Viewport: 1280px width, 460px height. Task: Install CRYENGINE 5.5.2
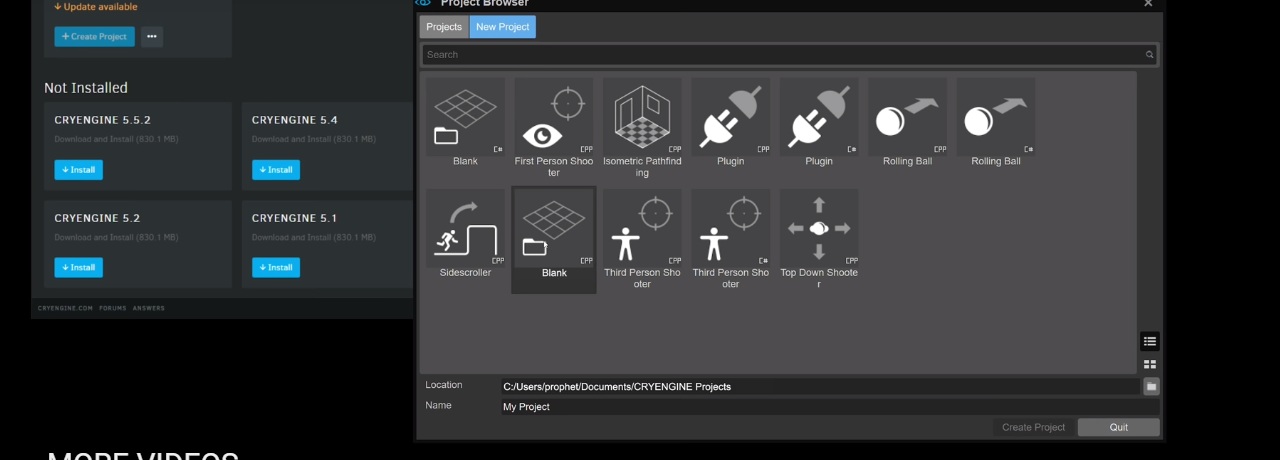78,170
